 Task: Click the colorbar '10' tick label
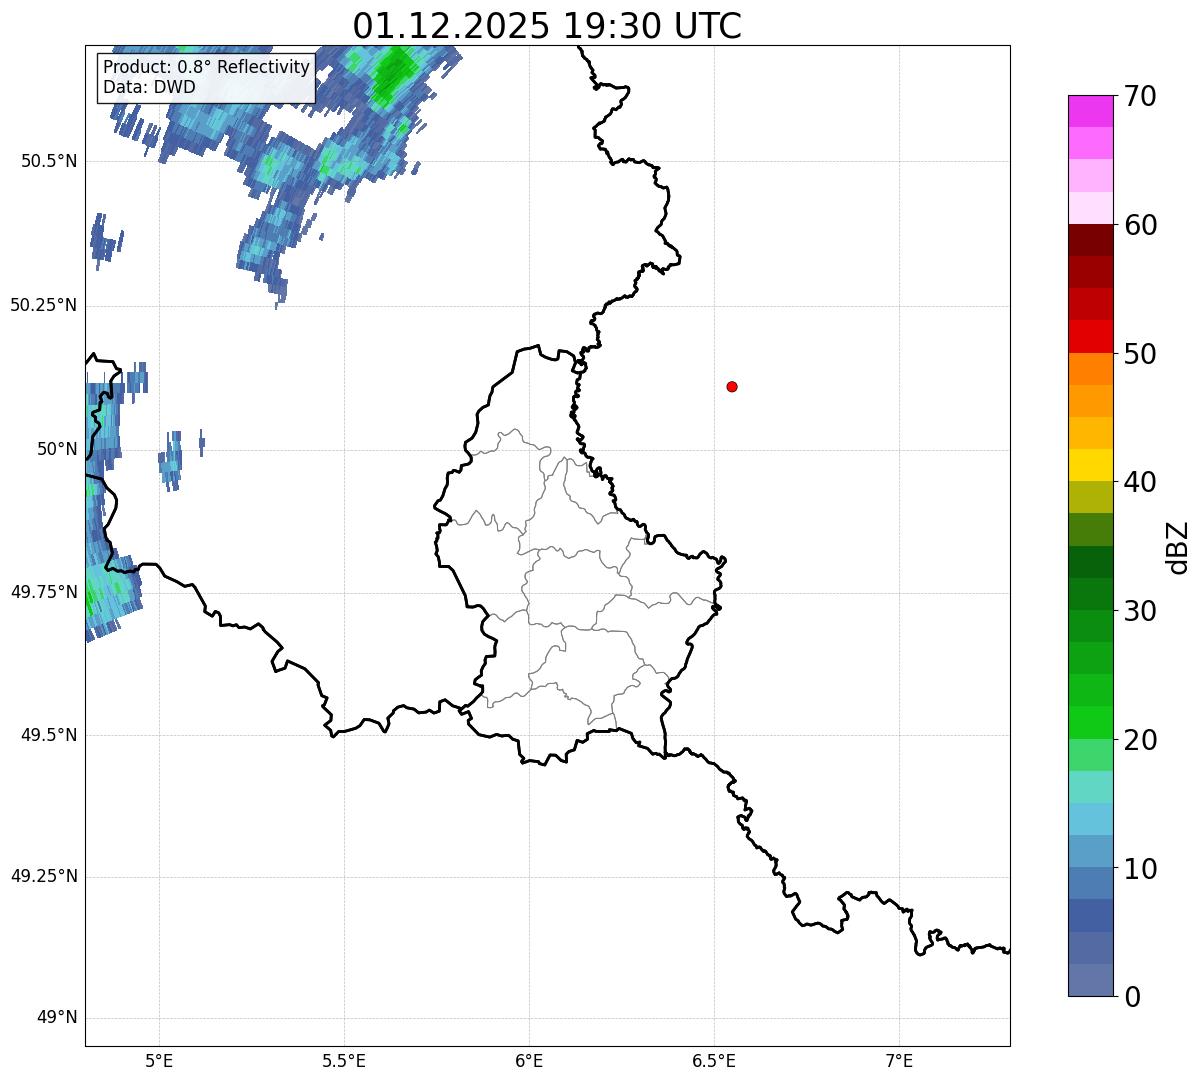coord(1141,869)
